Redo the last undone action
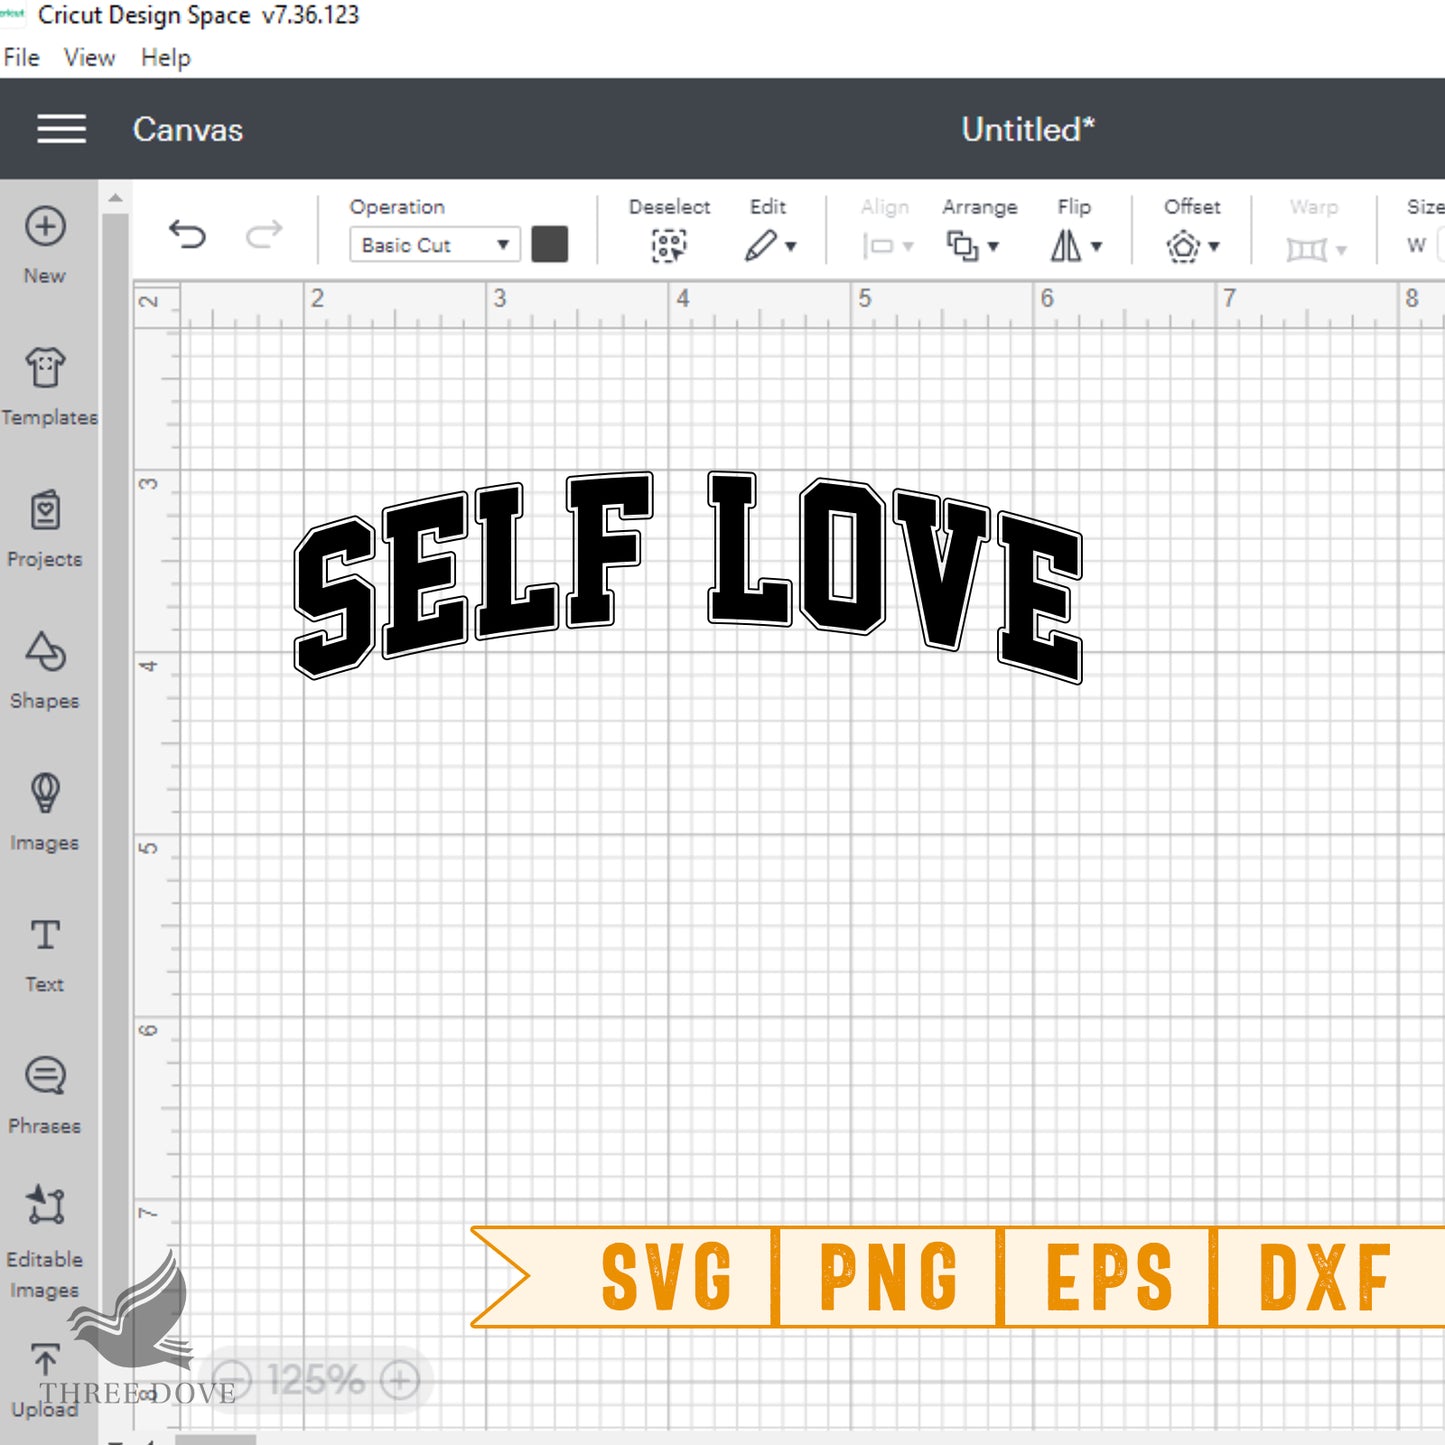The width and height of the screenshot is (1445, 1445). tap(264, 235)
